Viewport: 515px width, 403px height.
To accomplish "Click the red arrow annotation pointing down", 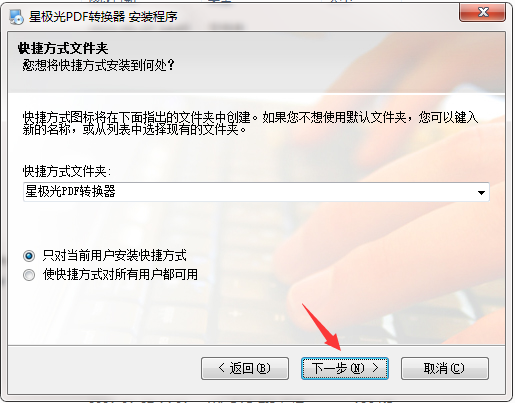I will click(x=321, y=327).
